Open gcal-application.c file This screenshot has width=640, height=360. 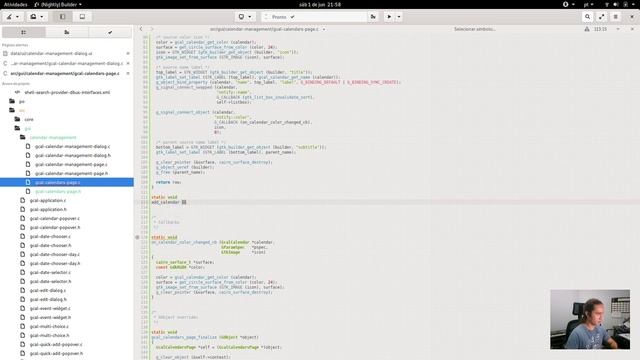[x=48, y=200]
